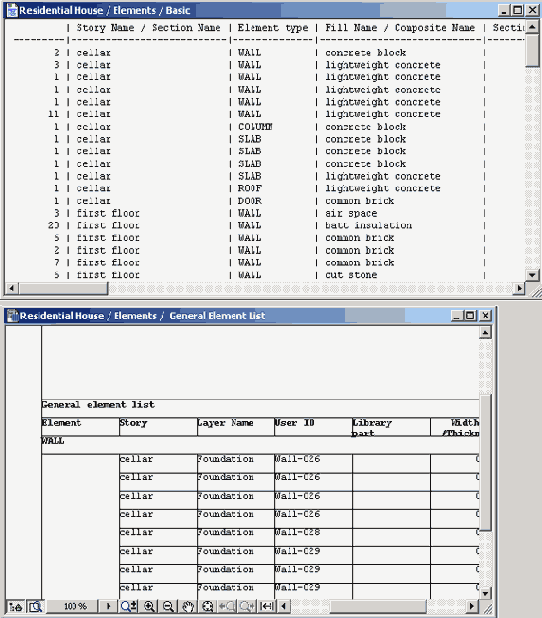542x618 pixels.
Task: Click the list settings icon in the bottom toolbar
Action: click(x=16, y=606)
